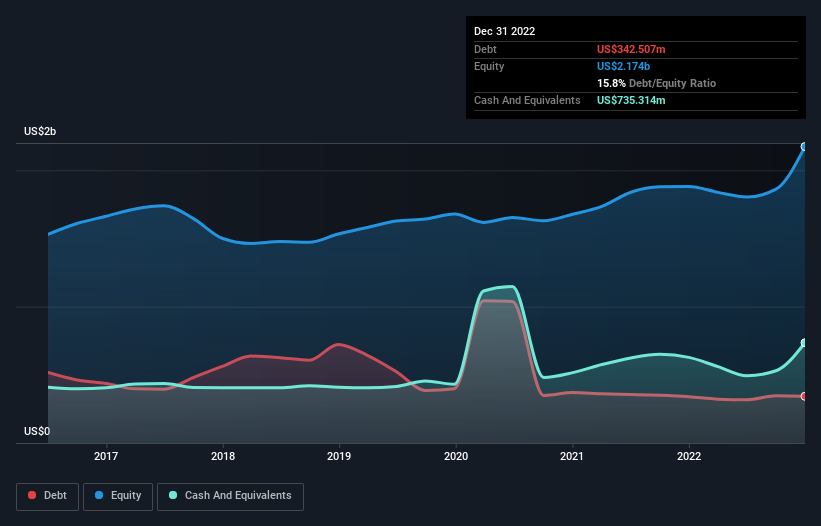This screenshot has width=821, height=526.
Task: Click the blue dot in the Equity legend
Action: [99, 495]
